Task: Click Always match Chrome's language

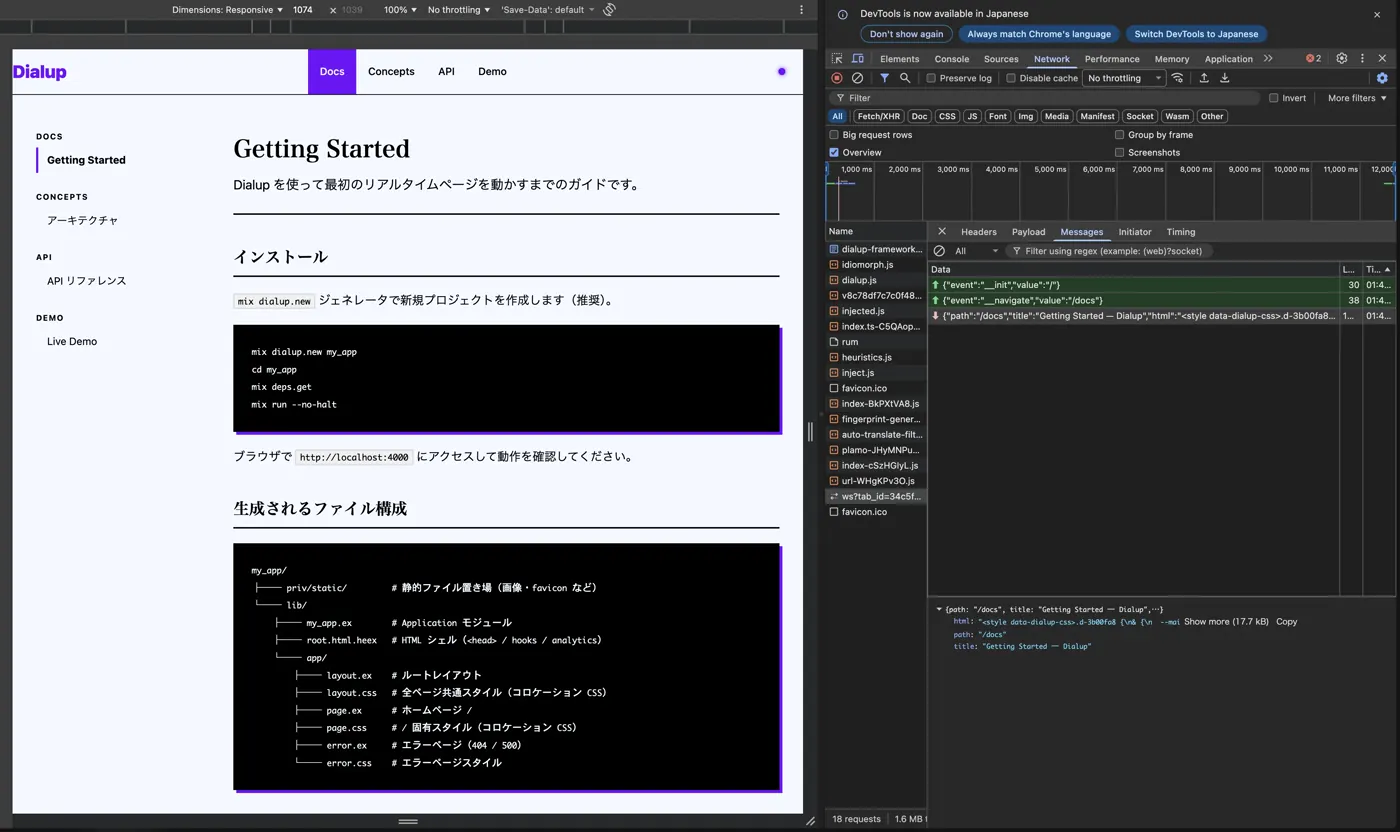Action: (1039, 34)
